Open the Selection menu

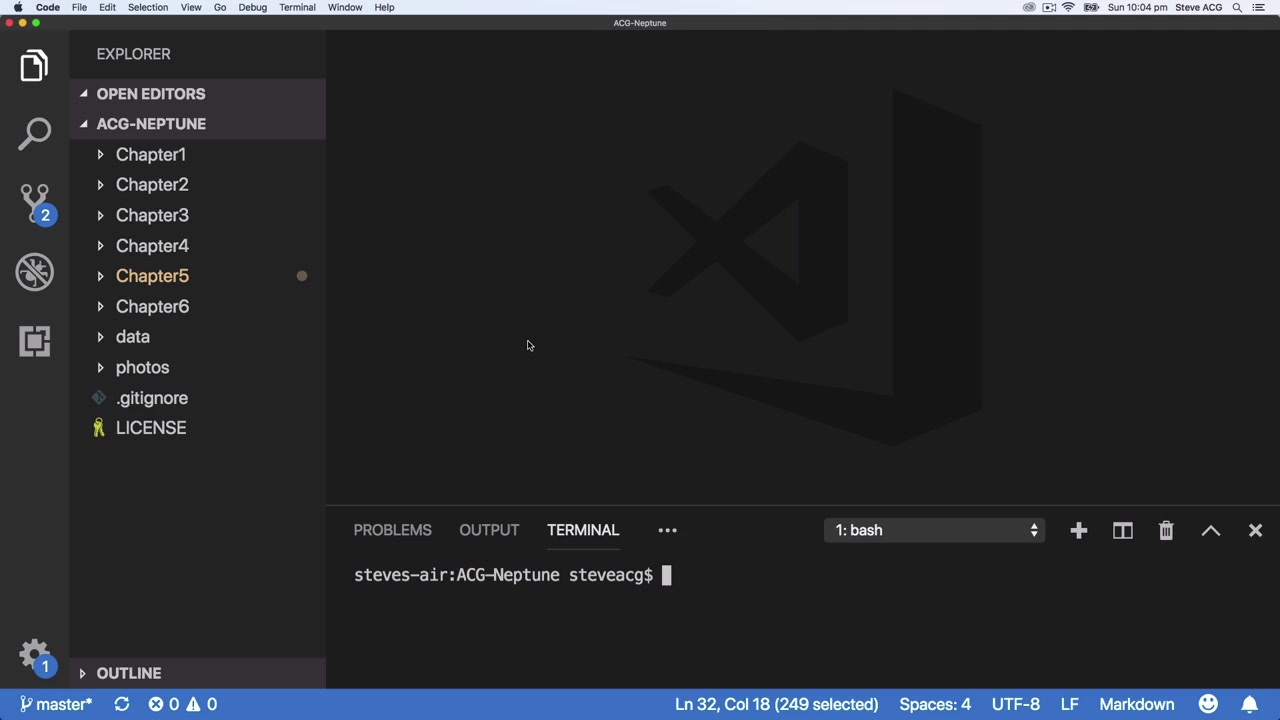(147, 7)
